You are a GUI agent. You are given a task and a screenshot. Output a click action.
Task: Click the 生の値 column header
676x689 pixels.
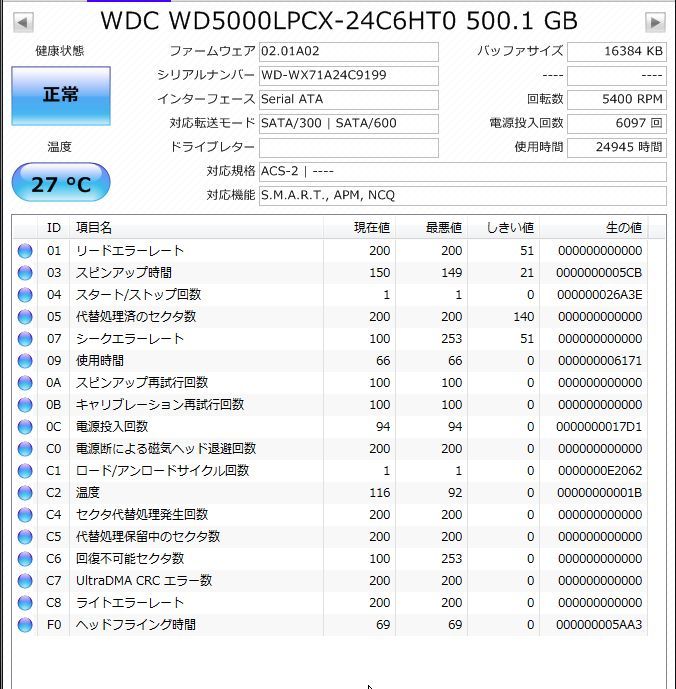point(594,228)
